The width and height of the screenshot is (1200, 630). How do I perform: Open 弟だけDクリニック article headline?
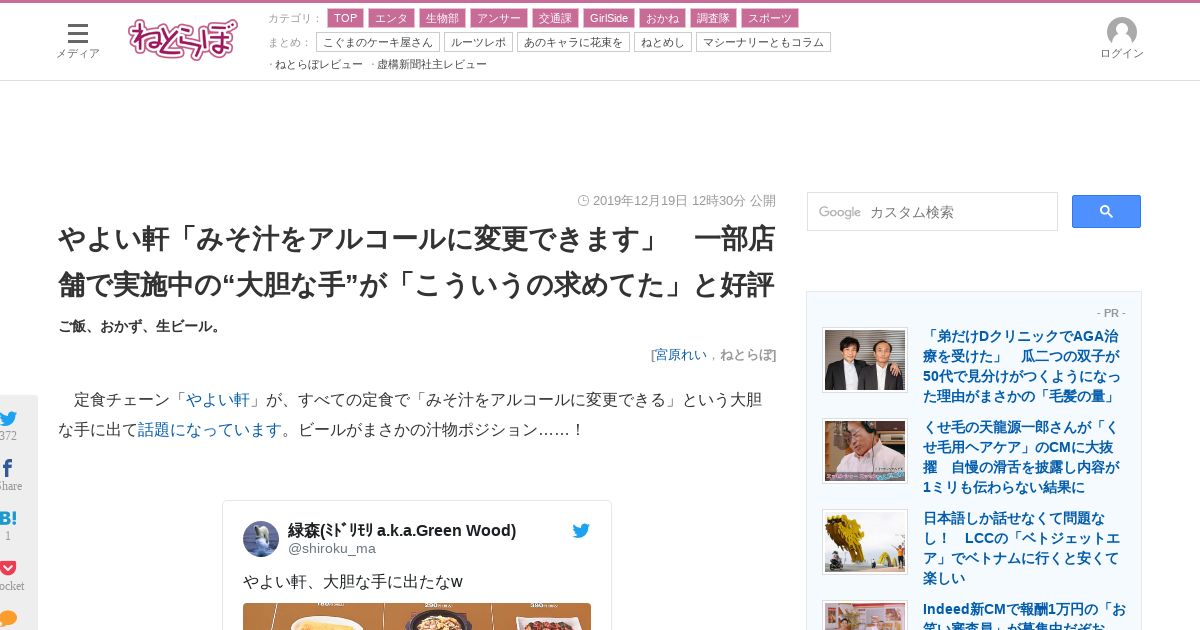coord(1022,366)
